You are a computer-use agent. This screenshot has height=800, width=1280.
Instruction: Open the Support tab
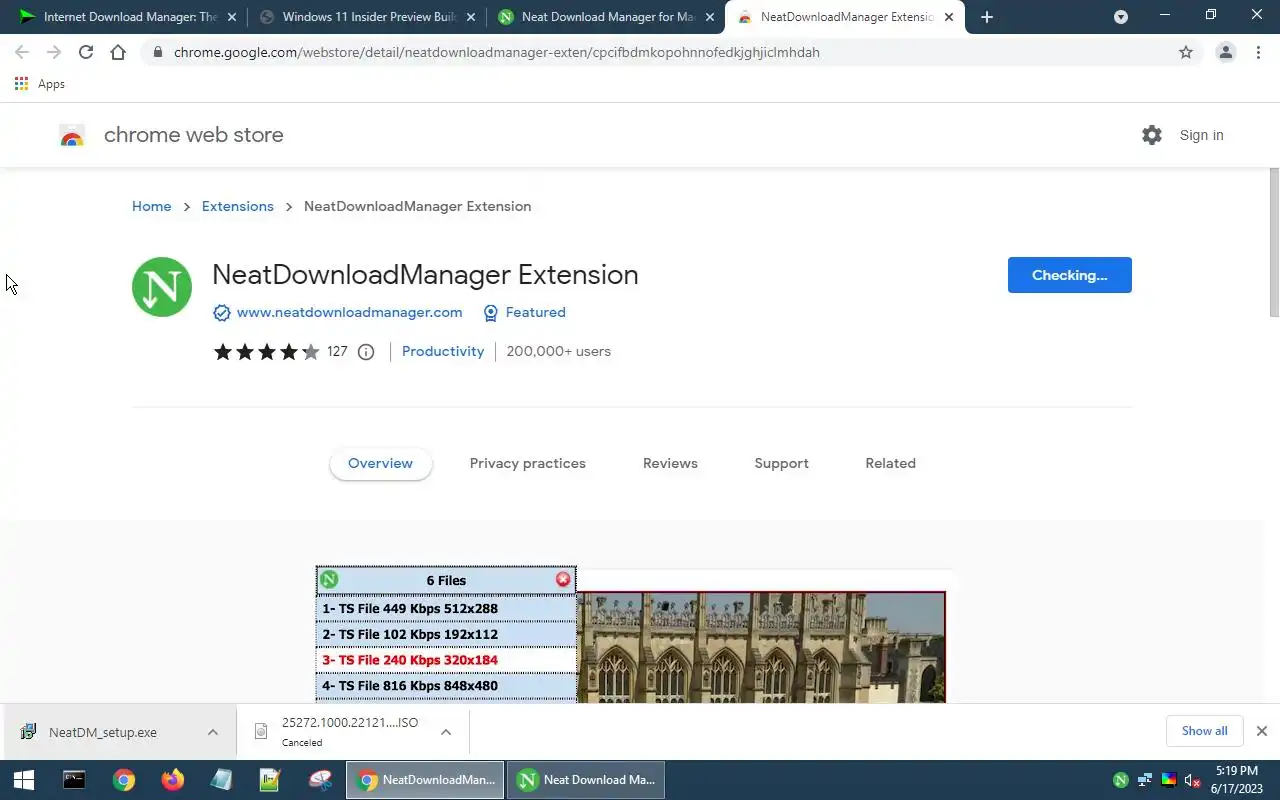(x=781, y=463)
